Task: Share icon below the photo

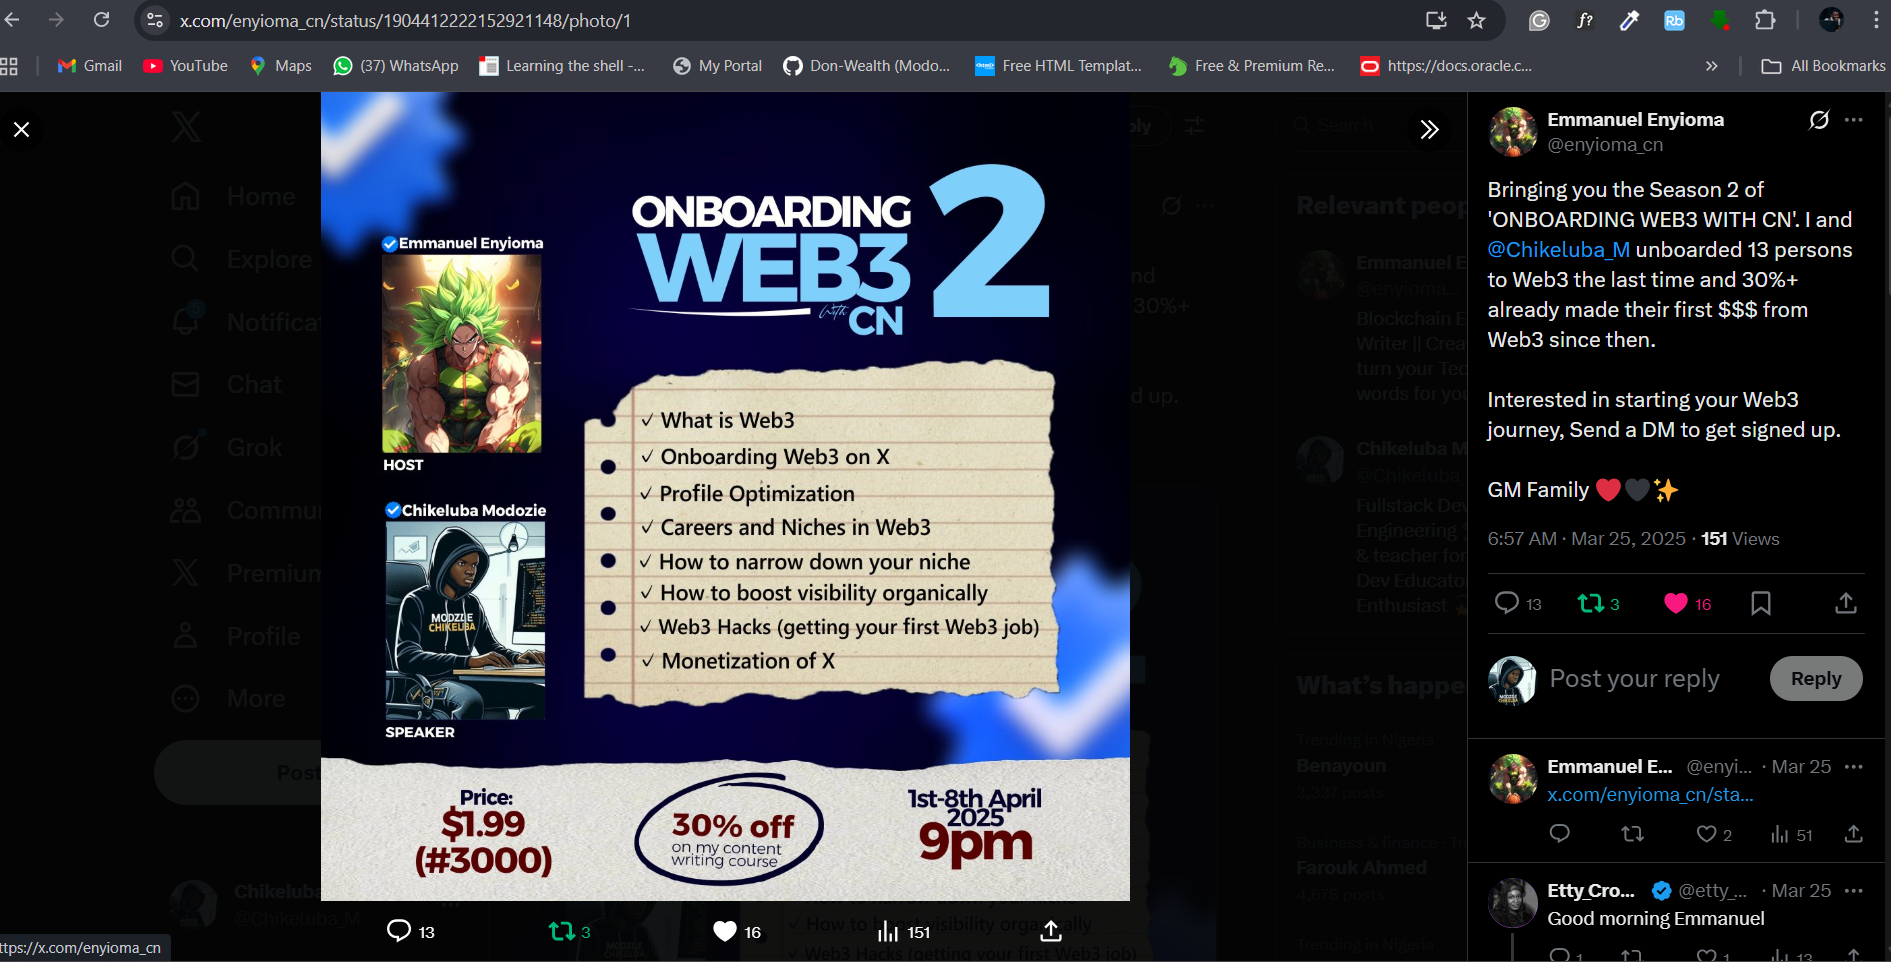Action: [1051, 931]
